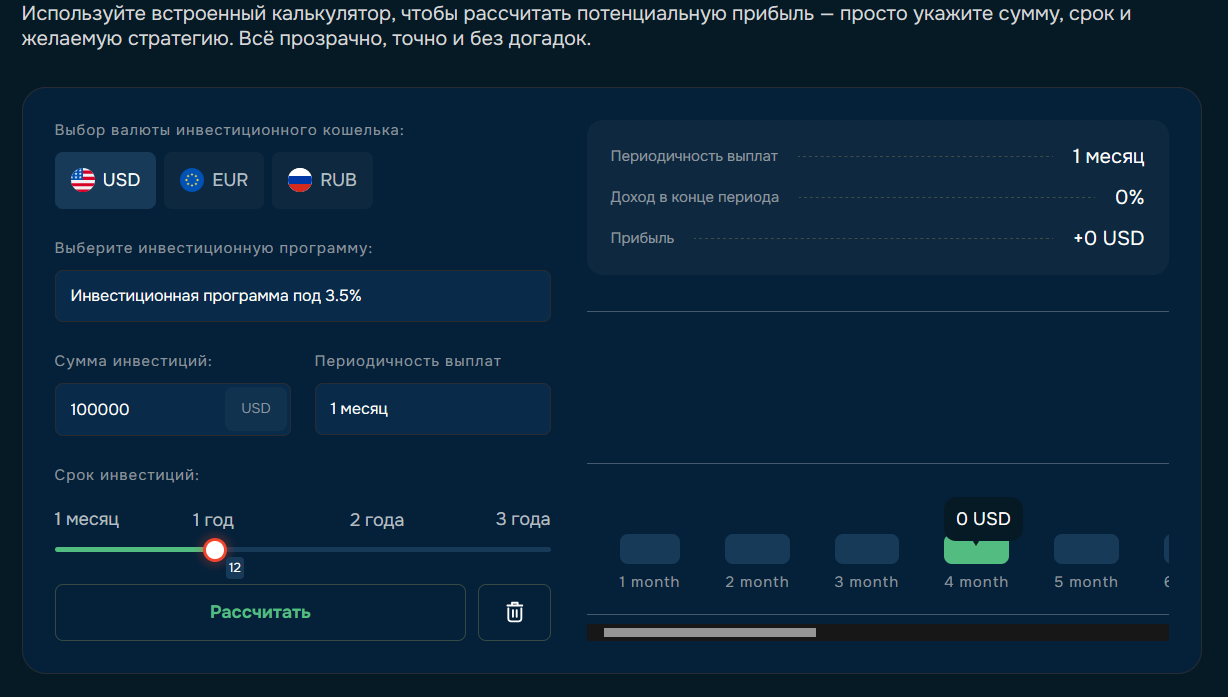The image size is (1228, 697).
Task: Click the chart horizontal scrollbar thumb
Action: (x=709, y=633)
